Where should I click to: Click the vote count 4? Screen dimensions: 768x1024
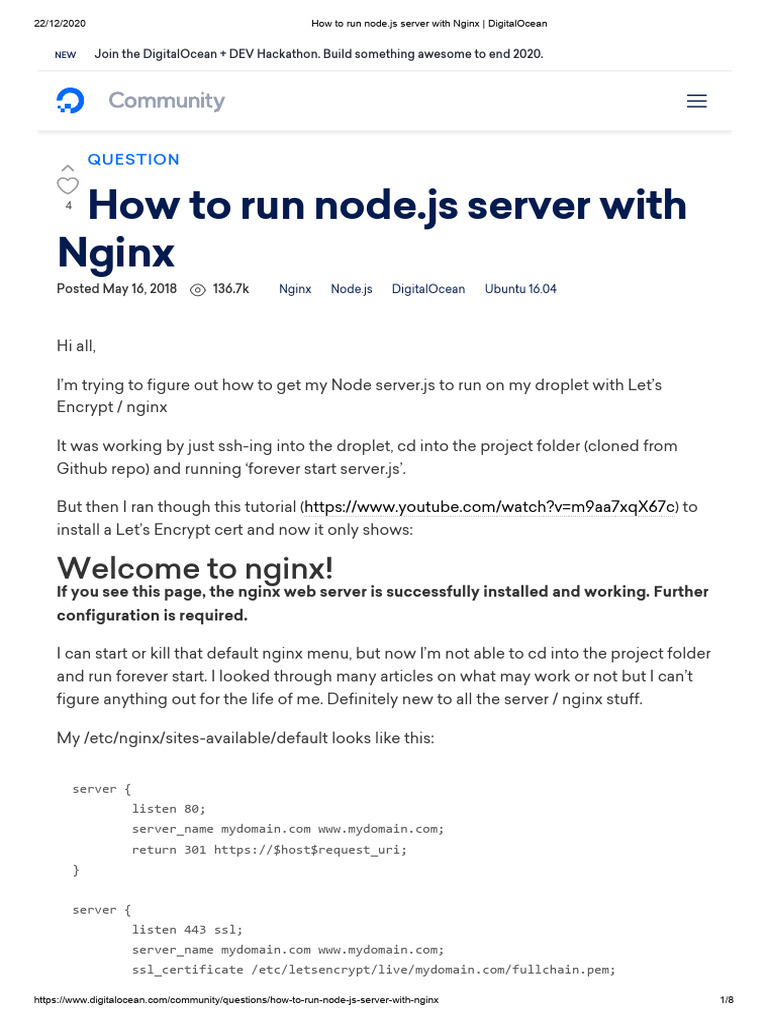click(x=68, y=206)
